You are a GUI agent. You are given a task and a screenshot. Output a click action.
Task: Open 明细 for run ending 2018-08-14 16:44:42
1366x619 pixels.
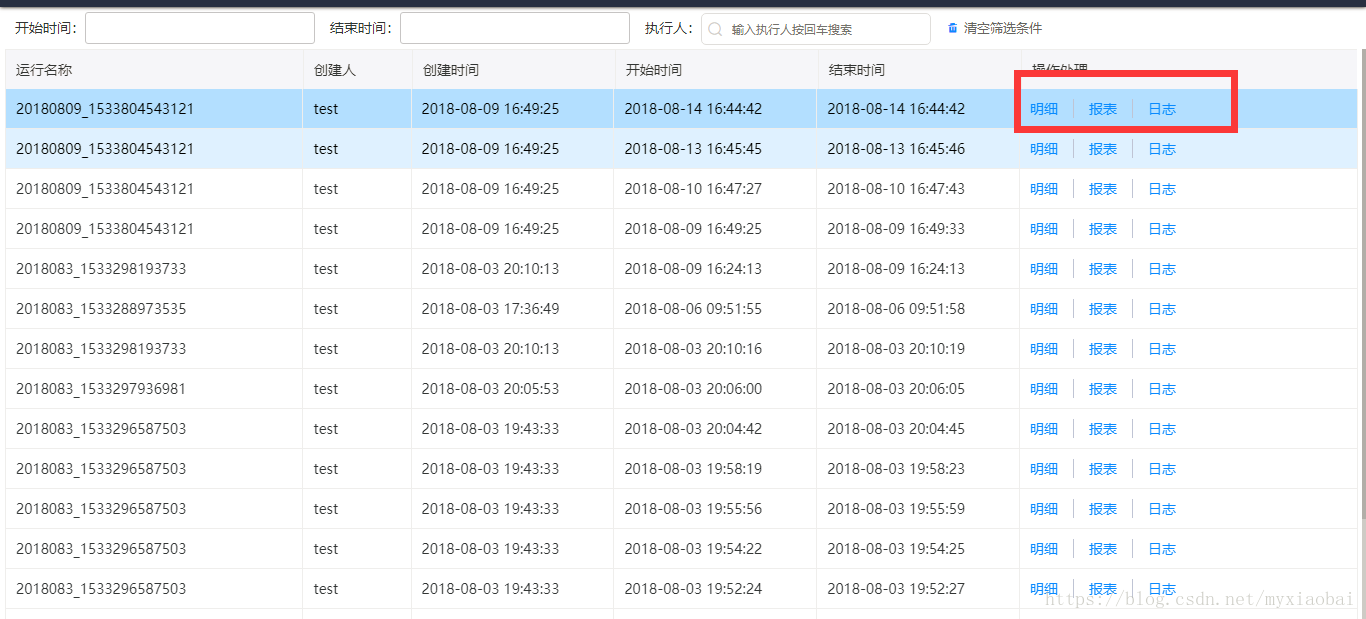1044,109
